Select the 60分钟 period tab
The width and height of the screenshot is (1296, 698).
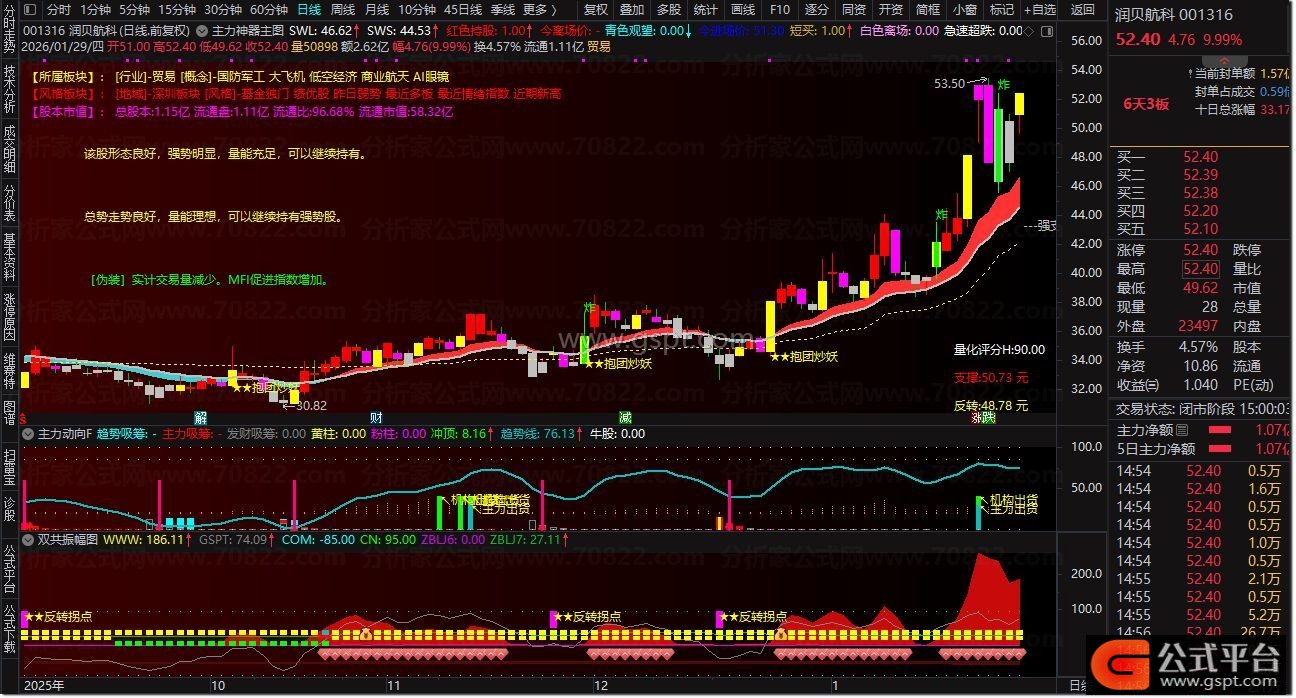pos(268,9)
